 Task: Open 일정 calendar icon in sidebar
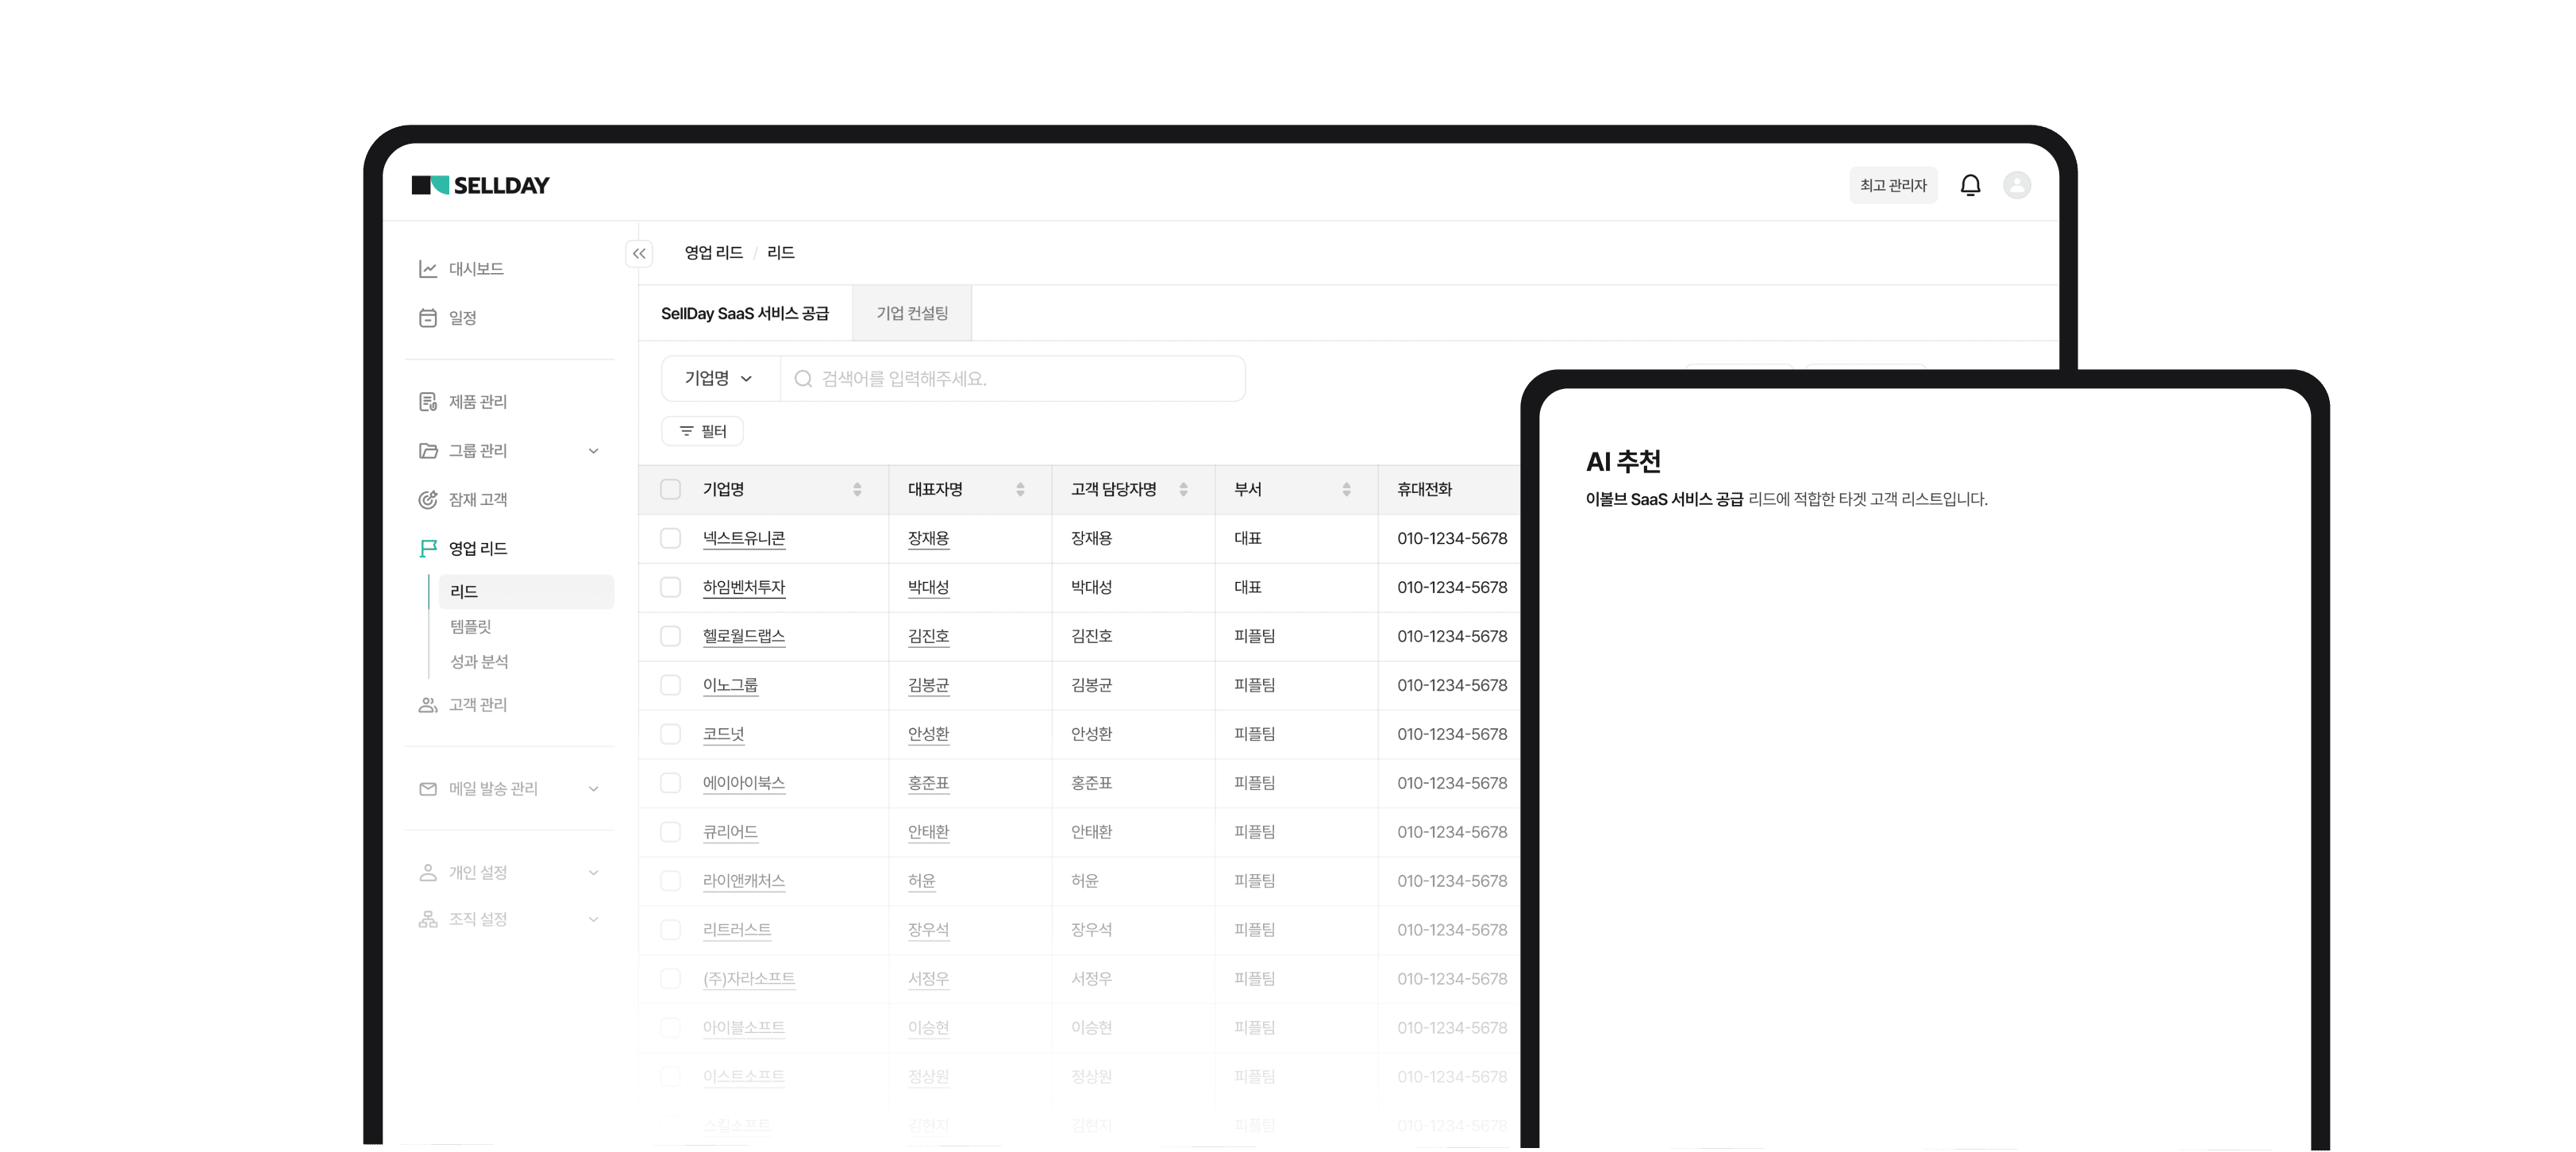428,318
